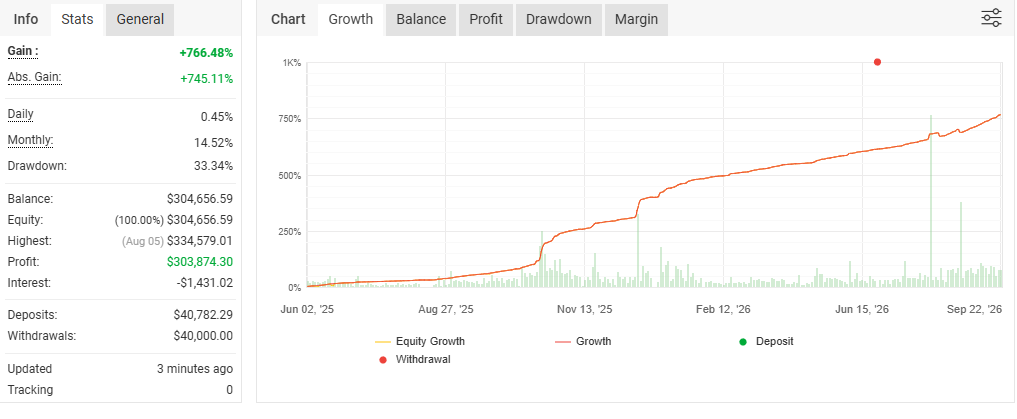Screen dimensions: 1017x419
Task: Click the Sep 22, '26 axis date
Action: (x=974, y=309)
